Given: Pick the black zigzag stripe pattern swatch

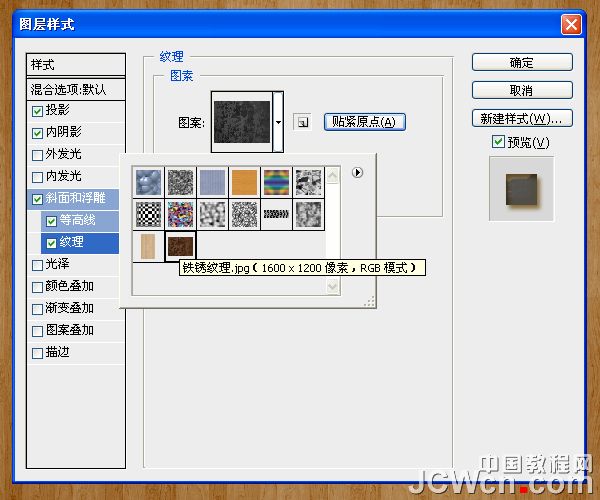Looking at the screenshot, I should tap(277, 214).
